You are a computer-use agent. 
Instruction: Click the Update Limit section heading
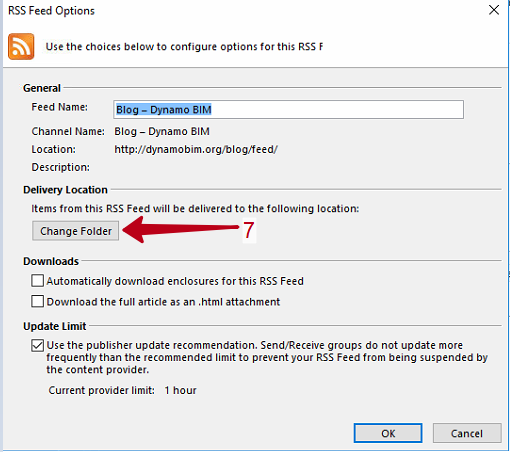pos(55,326)
